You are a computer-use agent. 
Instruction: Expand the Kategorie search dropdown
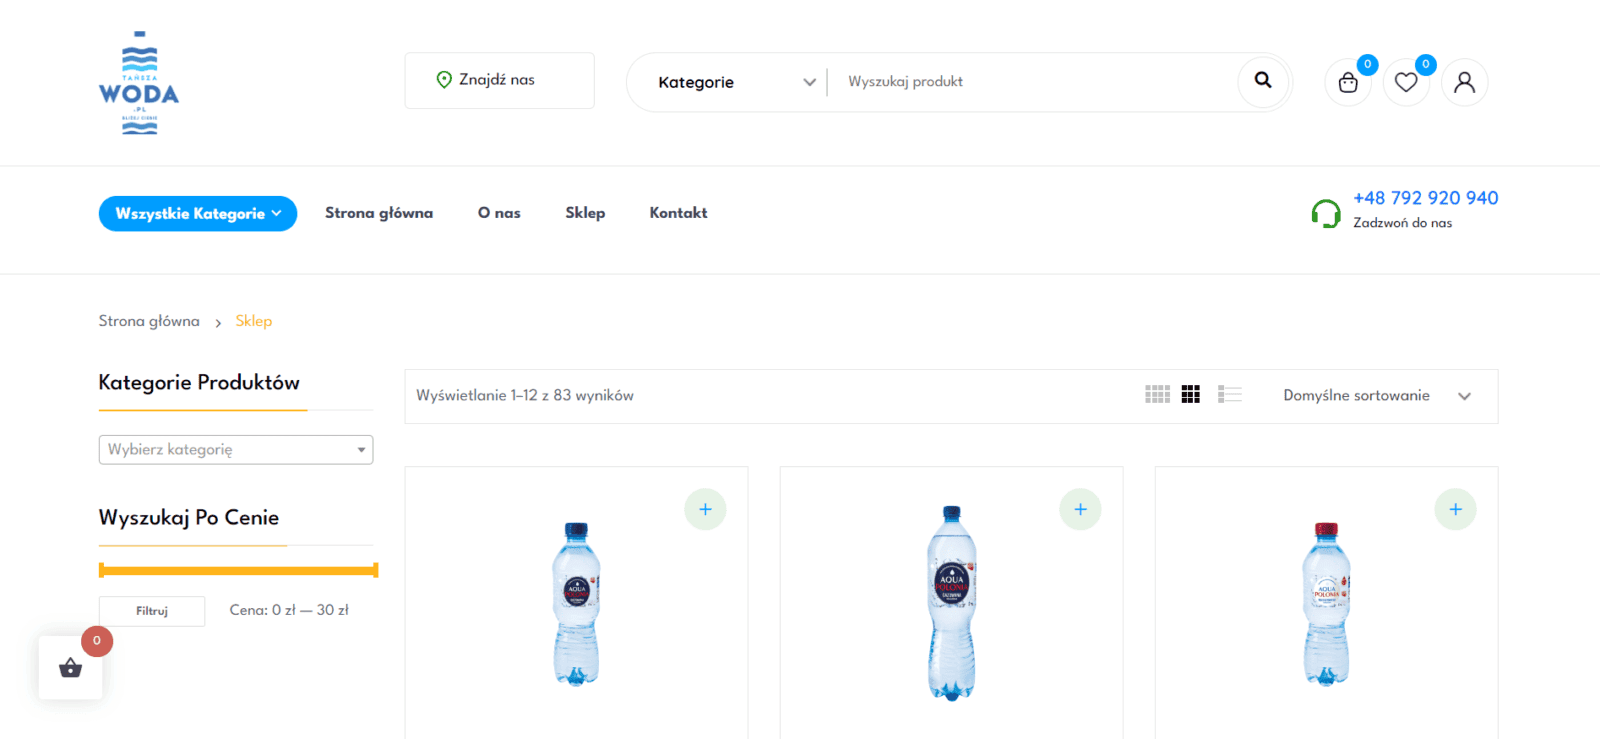point(737,82)
